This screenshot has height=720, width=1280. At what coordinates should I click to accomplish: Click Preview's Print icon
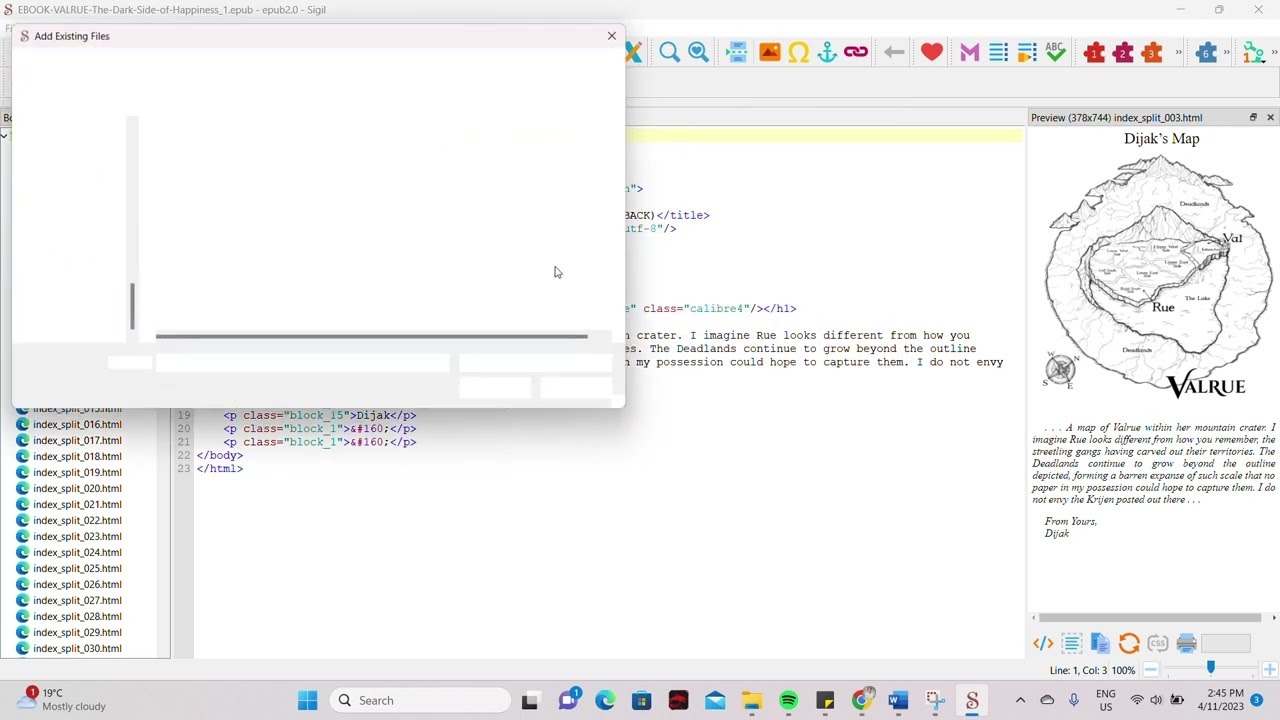click(x=1187, y=644)
